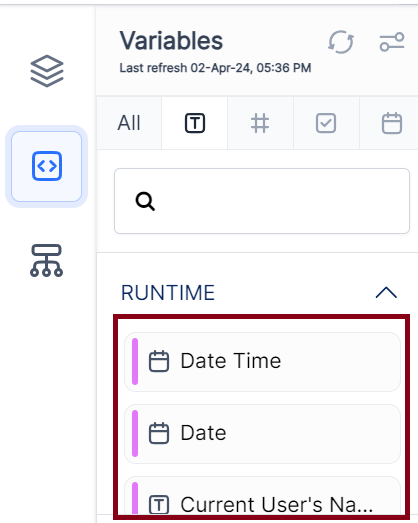Filter variables by date type tab
The height and width of the screenshot is (523, 418).
(392, 123)
